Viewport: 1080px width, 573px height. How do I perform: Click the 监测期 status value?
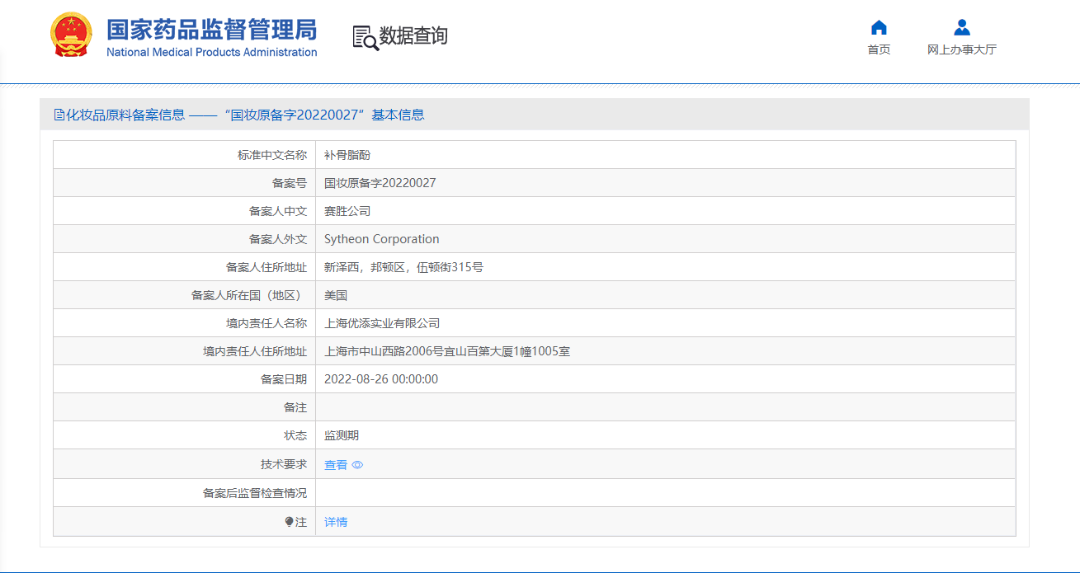click(341, 436)
